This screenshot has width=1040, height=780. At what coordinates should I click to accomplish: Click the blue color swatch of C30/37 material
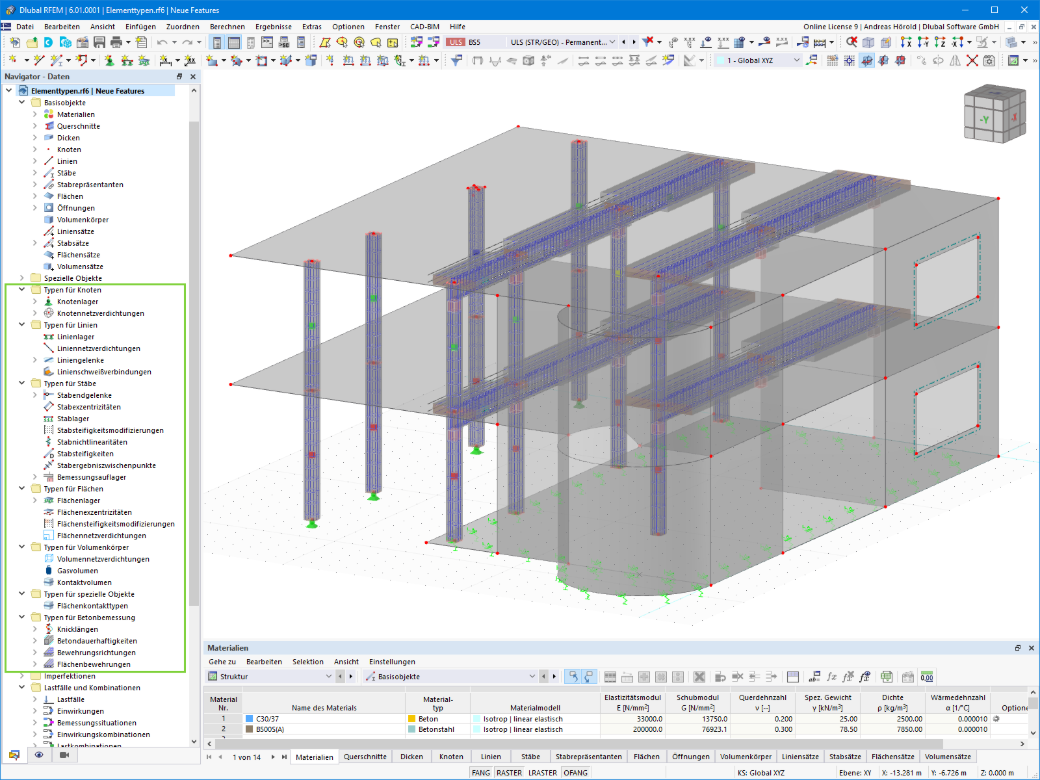click(x=249, y=719)
